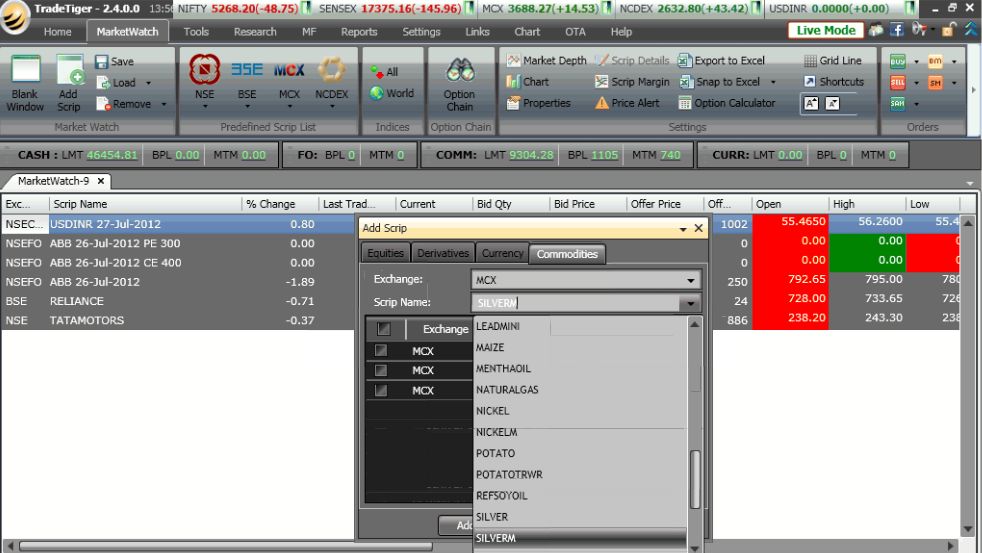Image resolution: width=982 pixels, height=553 pixels.
Task: Switch to the Derivatives tab
Action: point(442,254)
